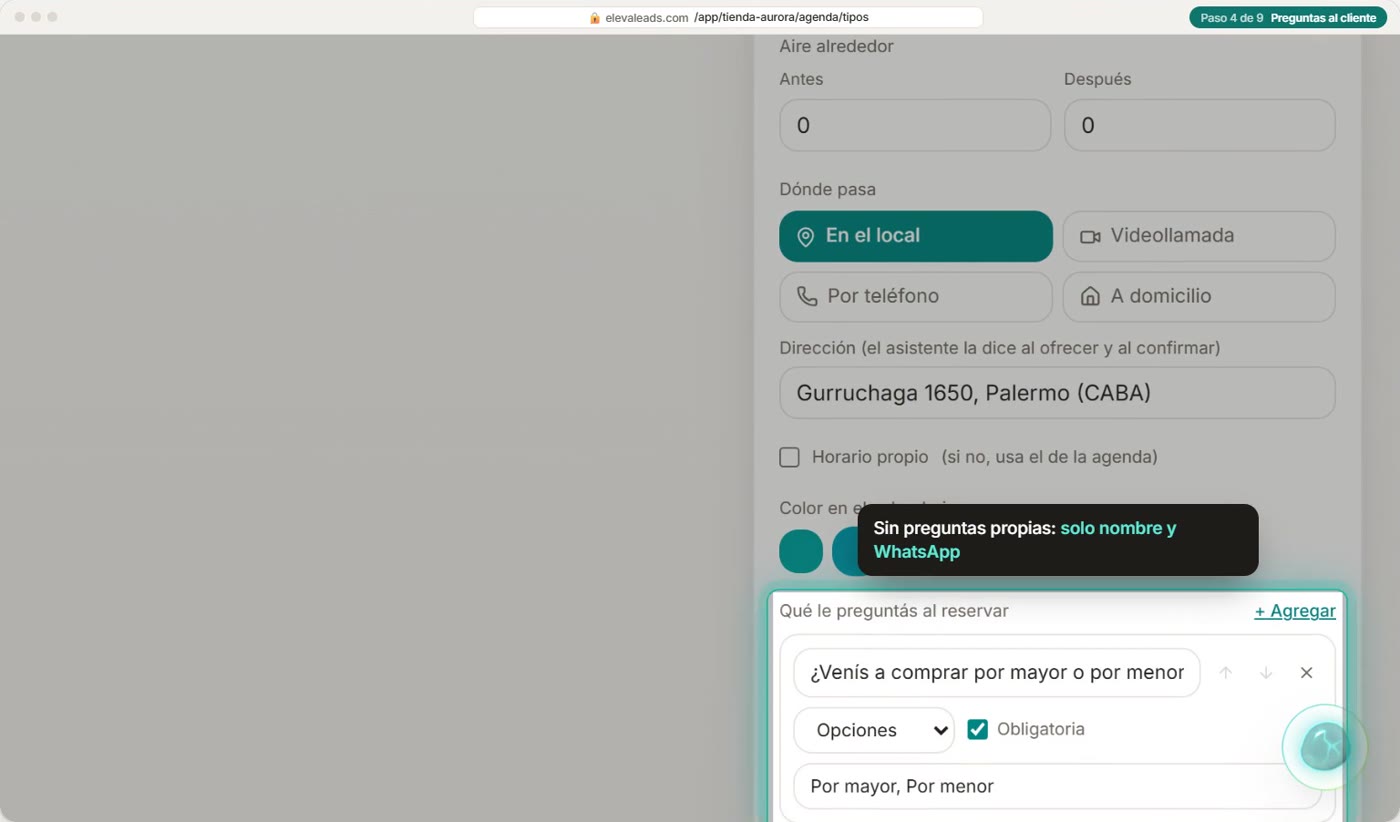
Task: Select Por teléfono as the location
Action: pos(916,297)
